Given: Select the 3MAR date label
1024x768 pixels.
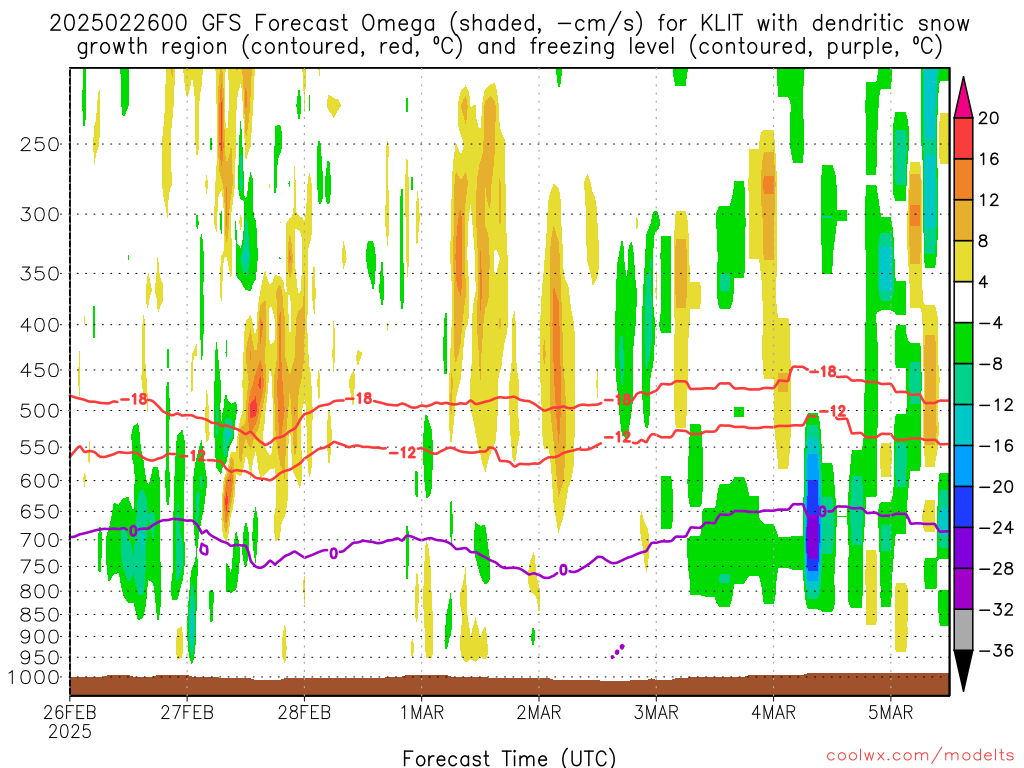Looking at the screenshot, I should tap(656, 712).
